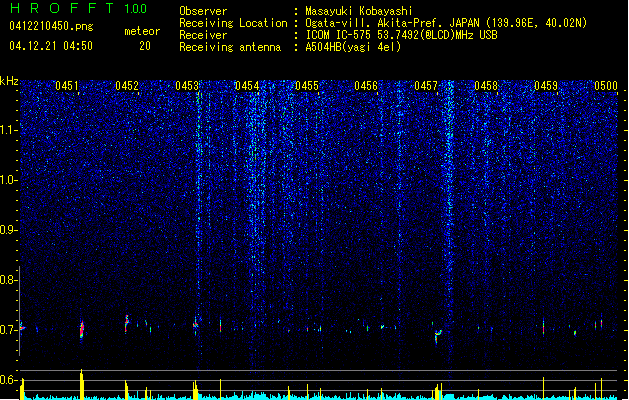The image size is (629, 400).
Task: Click the kHz axis unit label
Action: click(9, 81)
